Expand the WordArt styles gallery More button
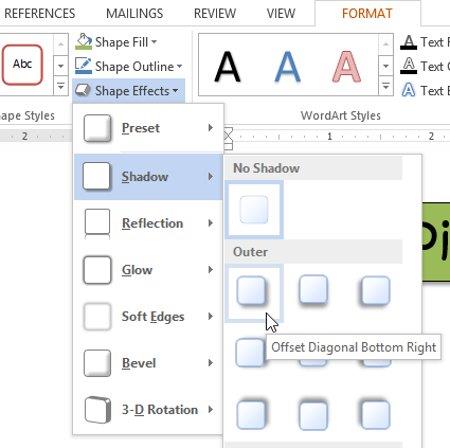Screen dimensions: 450x448 (386, 86)
